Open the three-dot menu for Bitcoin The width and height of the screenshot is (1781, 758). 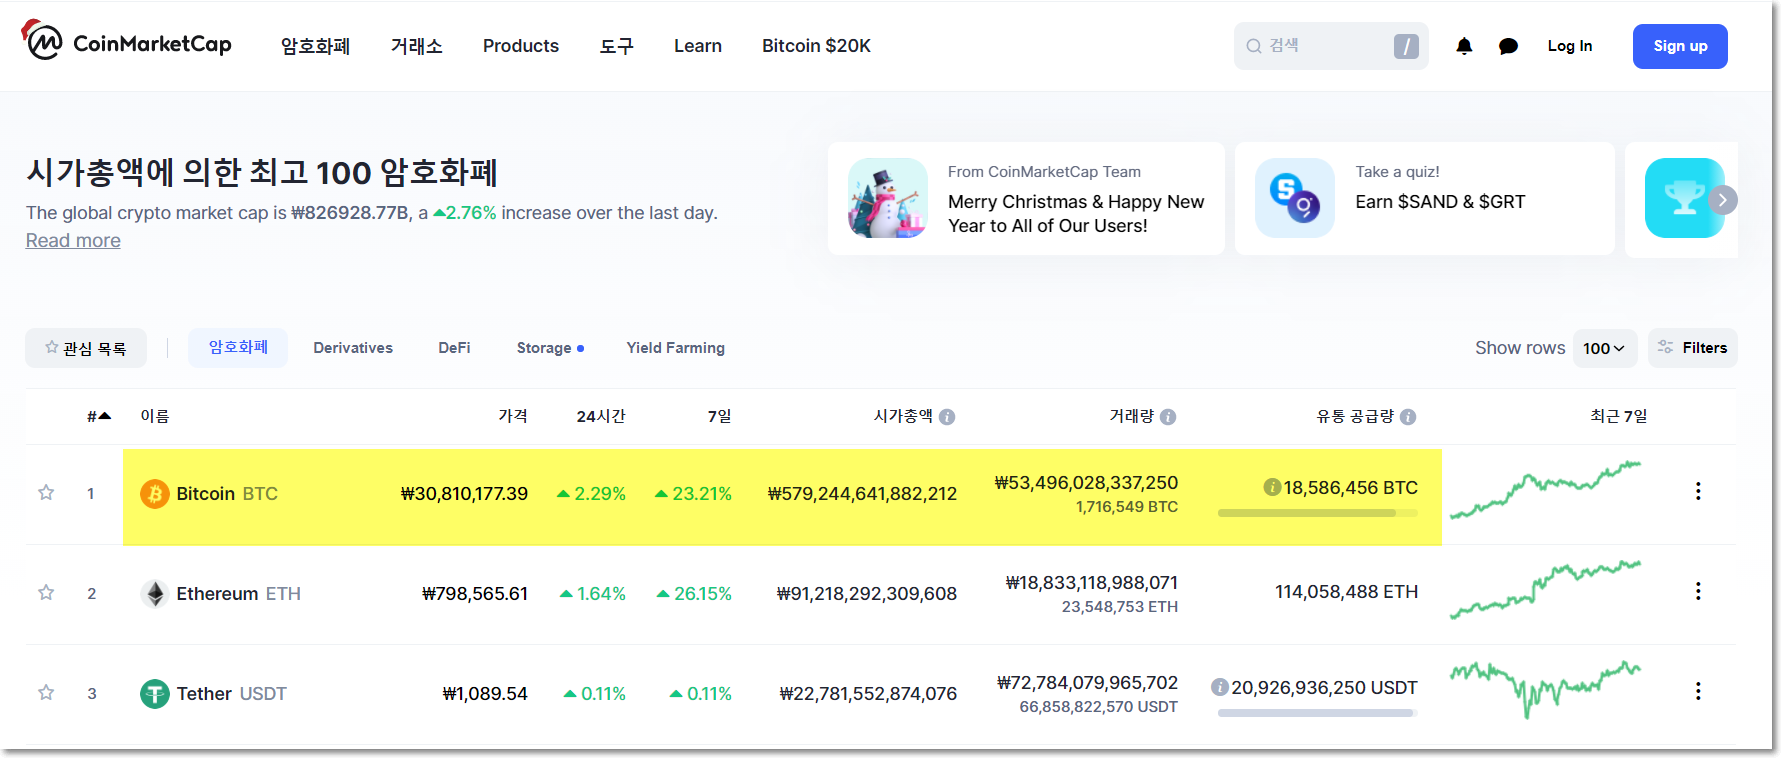[x=1698, y=491]
